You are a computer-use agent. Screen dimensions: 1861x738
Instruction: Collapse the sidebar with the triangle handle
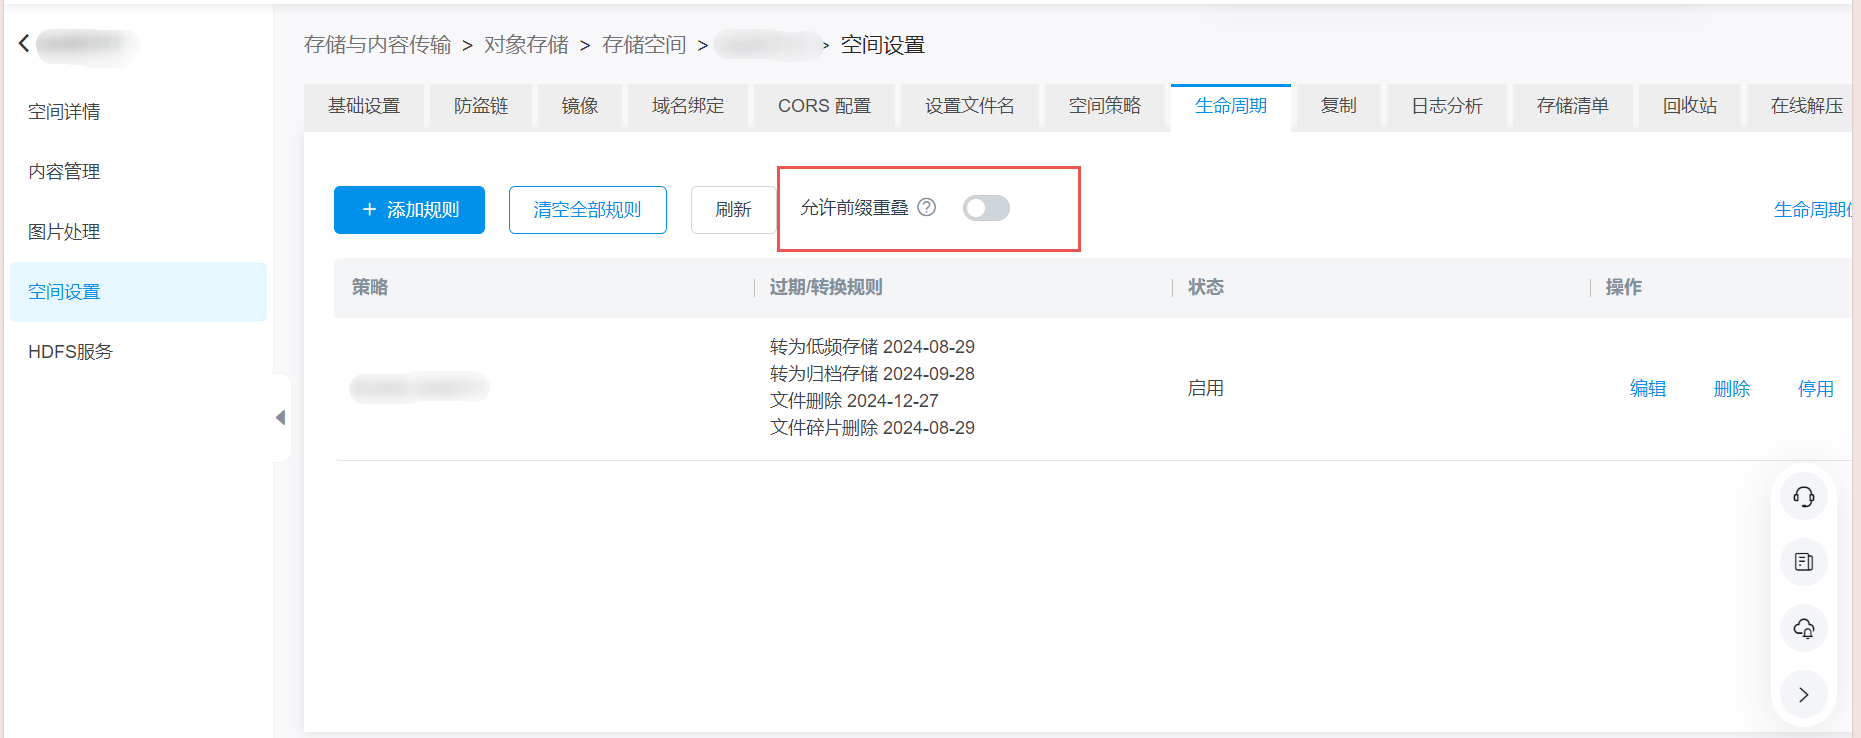pos(281,417)
